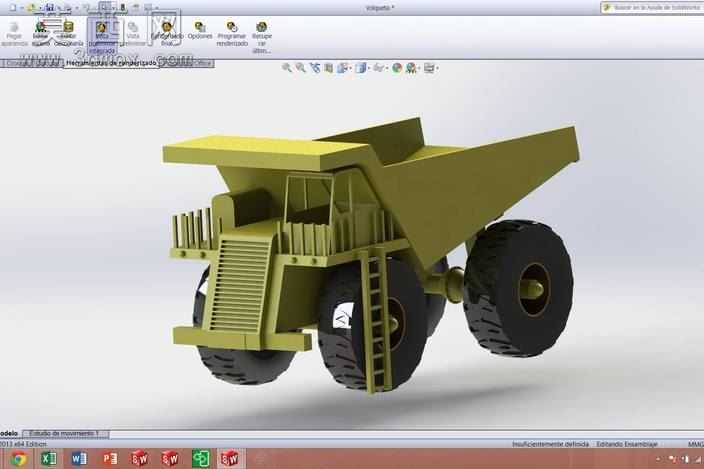
Task: Start the Renderizado final render
Action: tap(167, 32)
